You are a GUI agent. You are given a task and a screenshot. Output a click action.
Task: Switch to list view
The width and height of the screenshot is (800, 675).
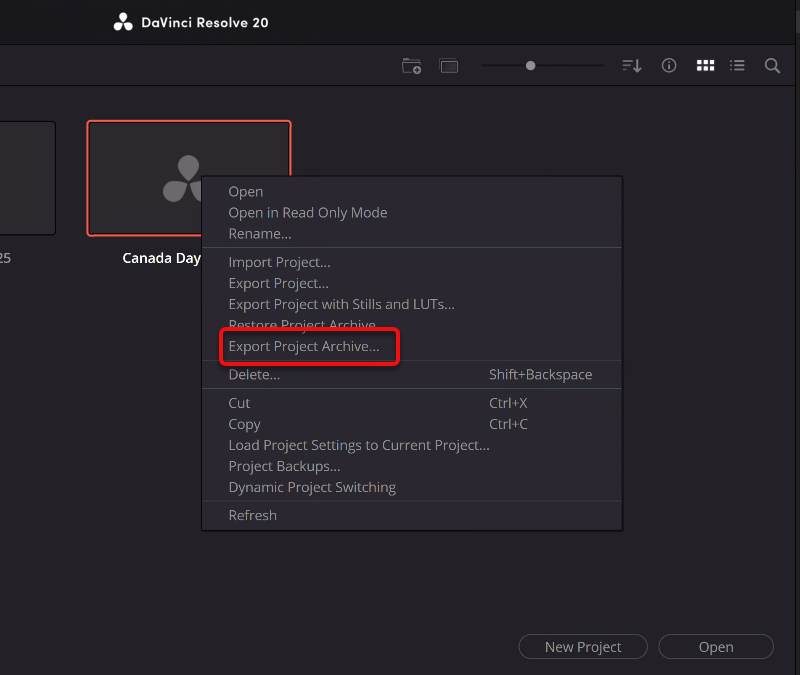point(737,66)
